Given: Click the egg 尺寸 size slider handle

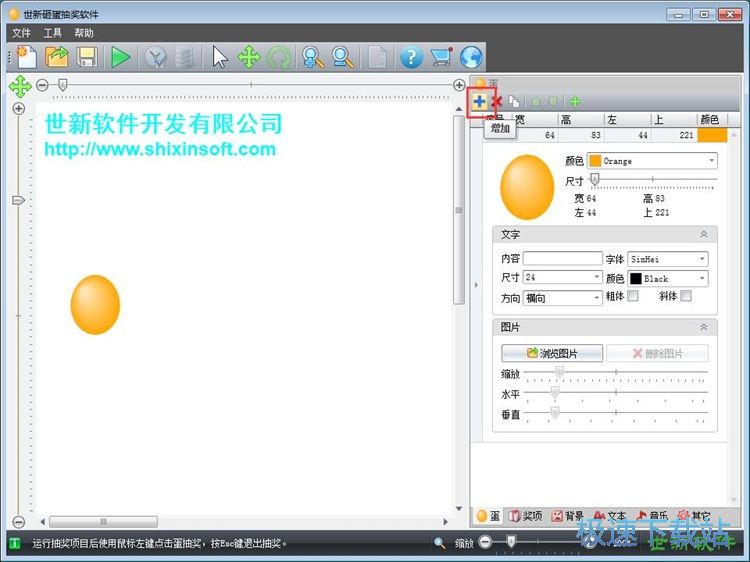Looking at the screenshot, I should (x=595, y=180).
